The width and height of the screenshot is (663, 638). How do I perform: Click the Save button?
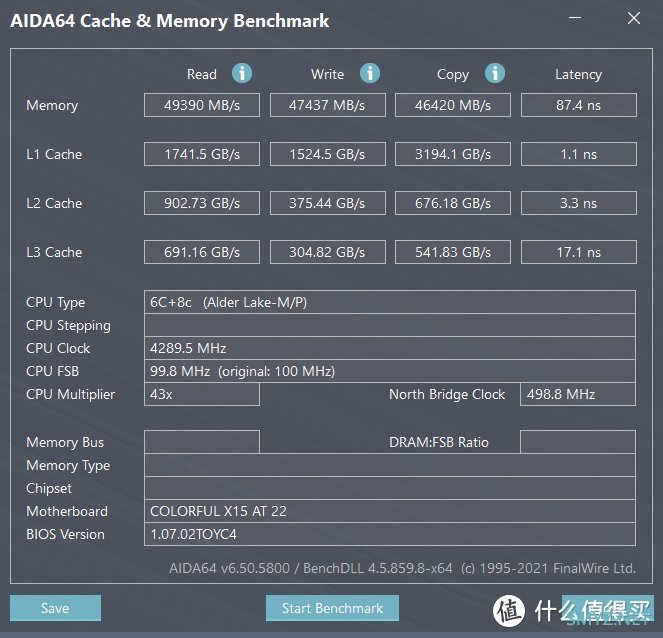coord(55,608)
